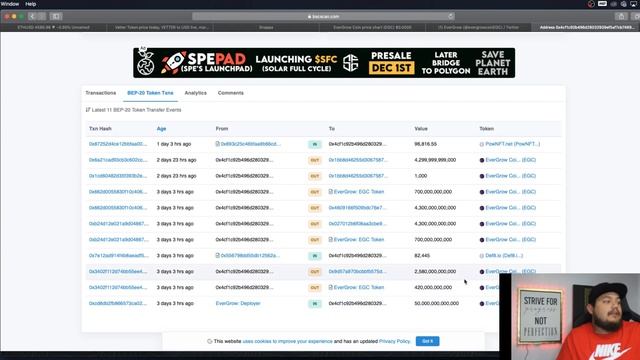
Task: Select the BEP-20 Token Txns tab
Action: click(x=150, y=93)
